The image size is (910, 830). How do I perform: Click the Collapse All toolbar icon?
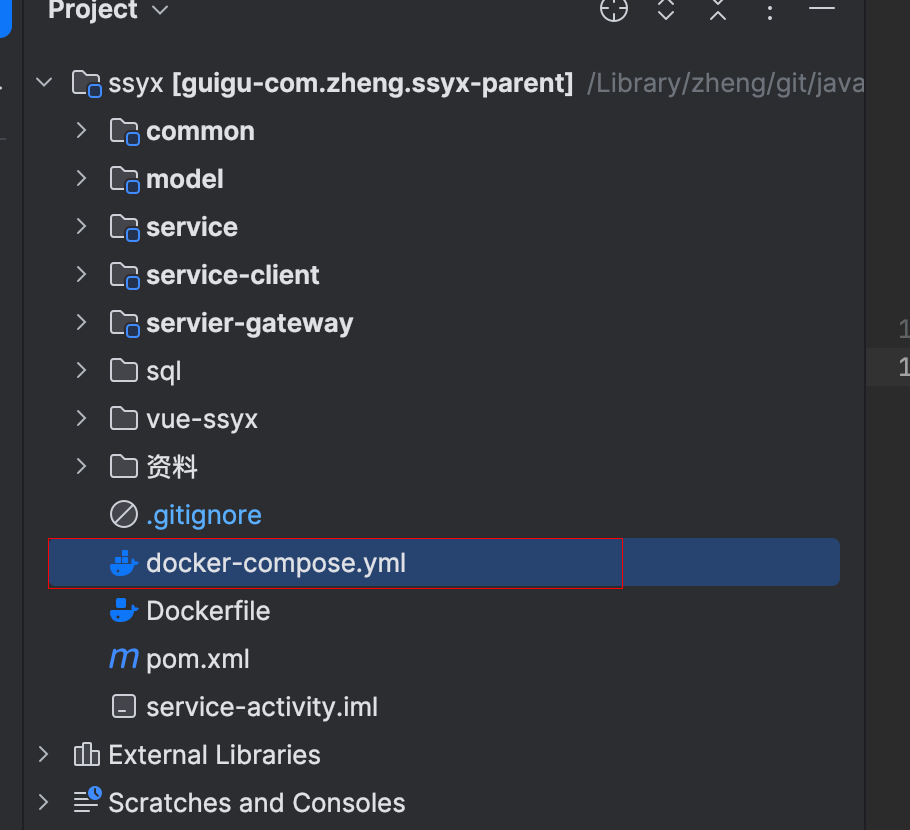click(x=718, y=10)
